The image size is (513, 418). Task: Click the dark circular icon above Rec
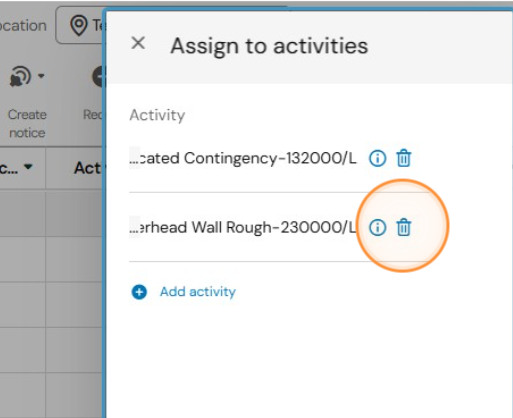tap(98, 76)
